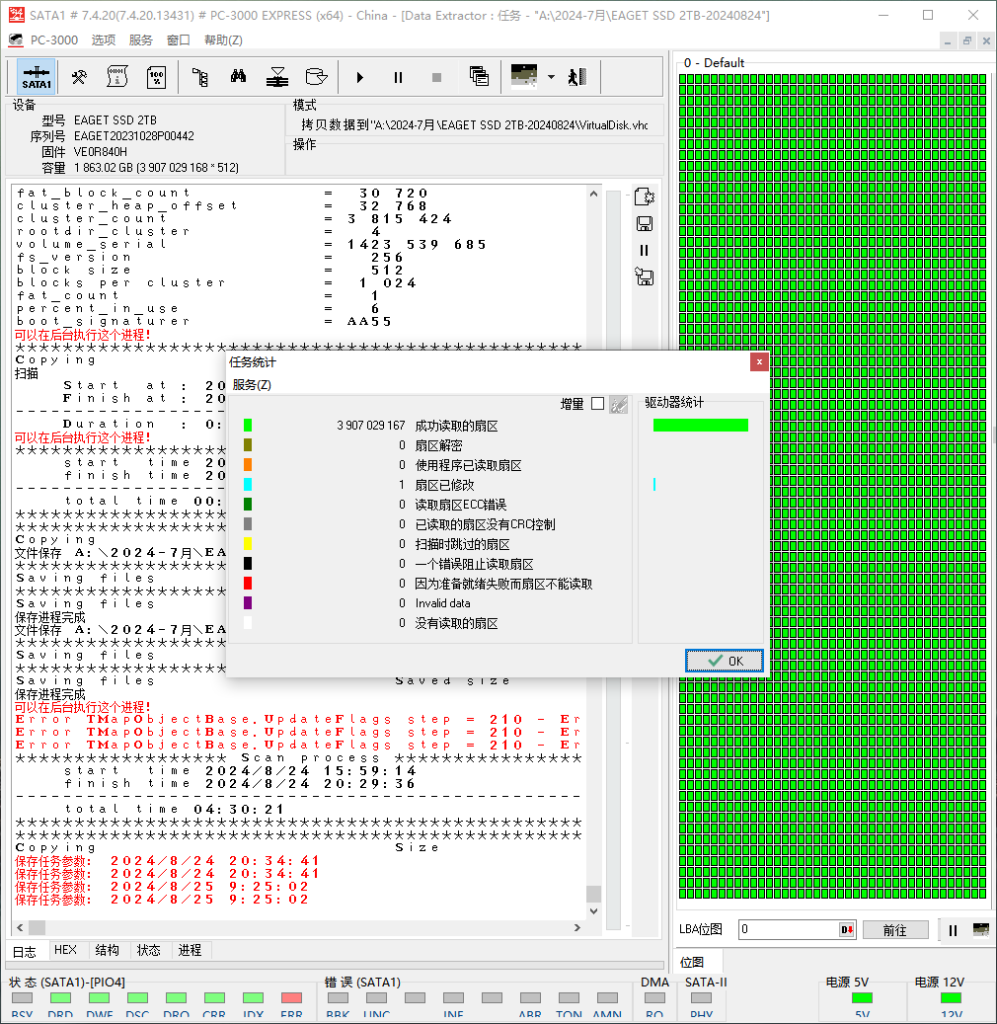Click the orange swatch for 使用程序已读取扇区
The width and height of the screenshot is (997, 1024).
click(247, 464)
